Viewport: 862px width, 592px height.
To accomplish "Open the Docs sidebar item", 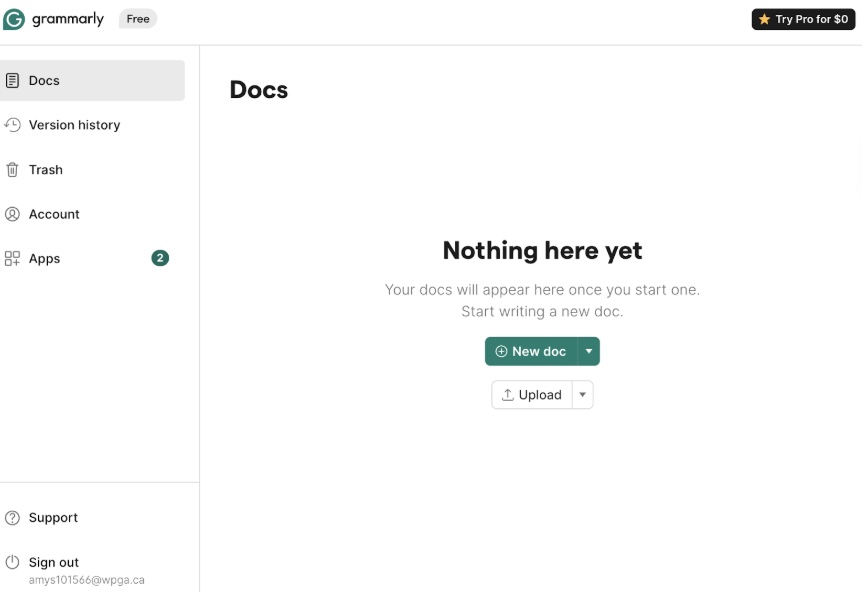I will click(92, 80).
